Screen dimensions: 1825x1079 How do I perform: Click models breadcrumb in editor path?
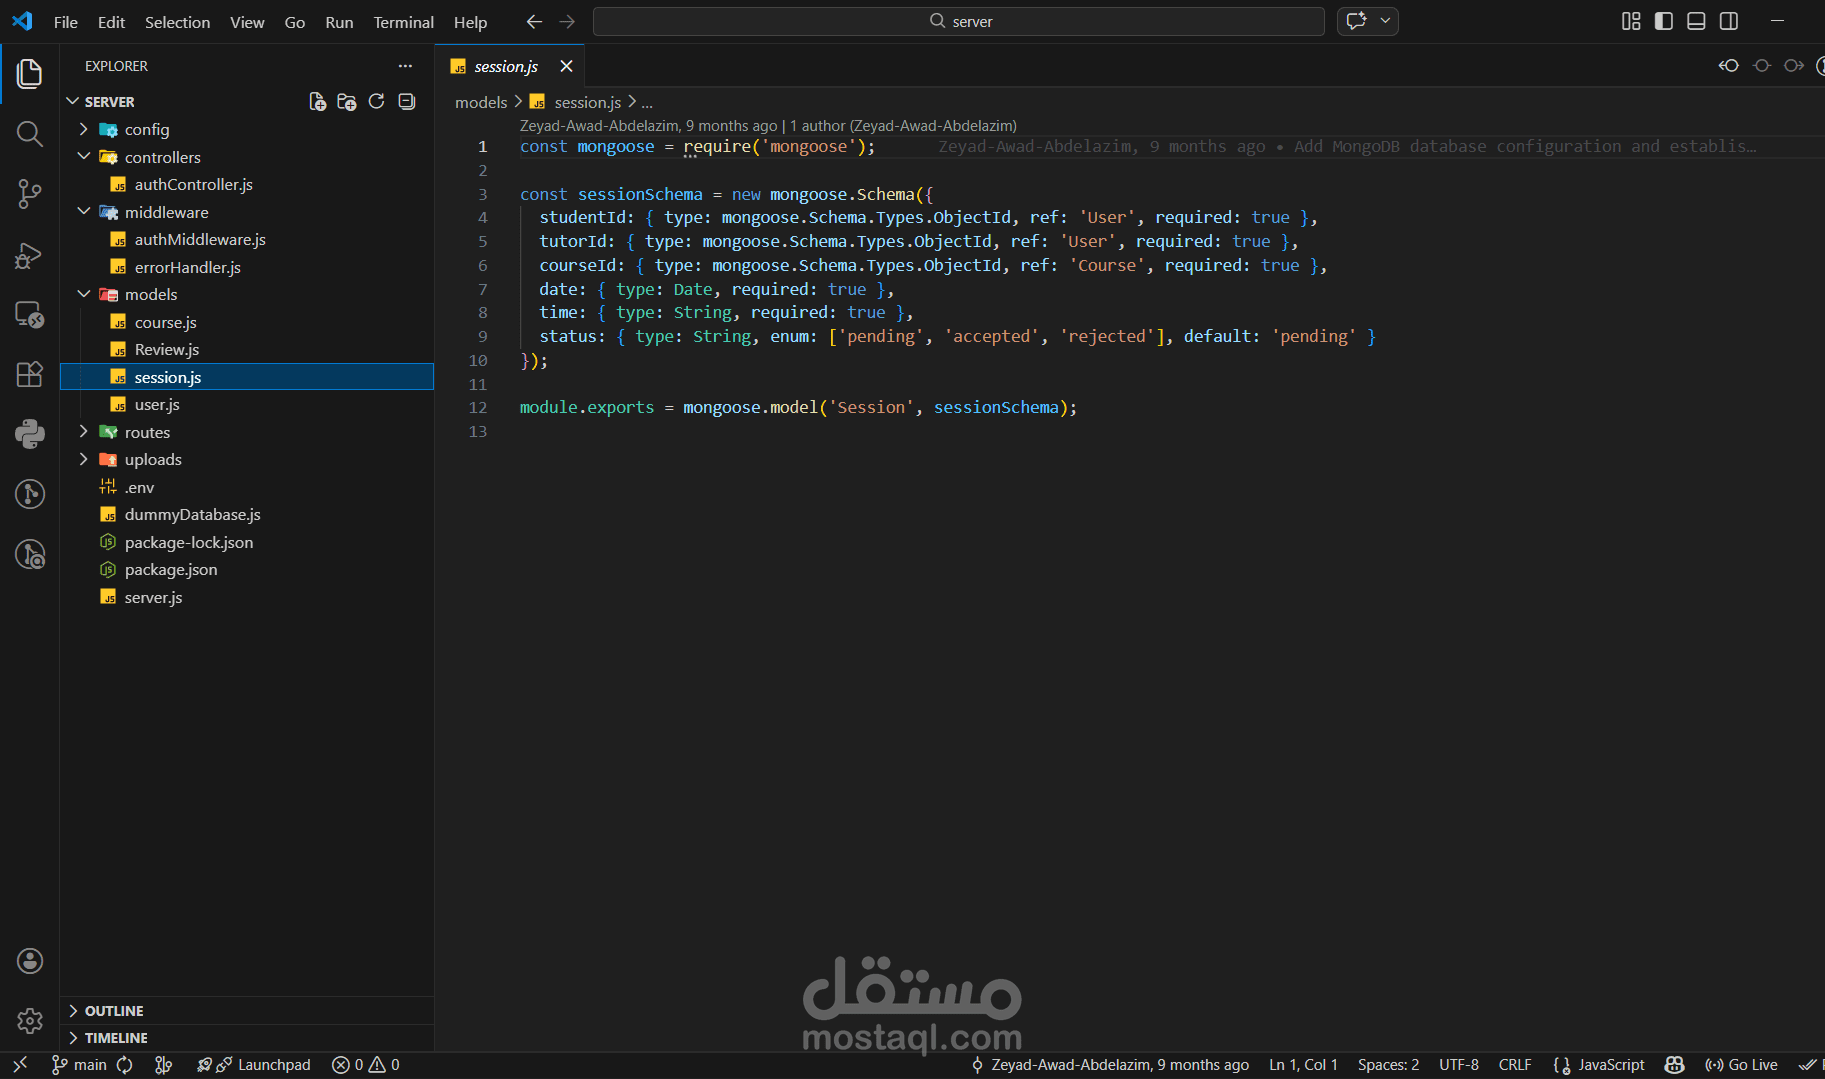click(x=481, y=102)
